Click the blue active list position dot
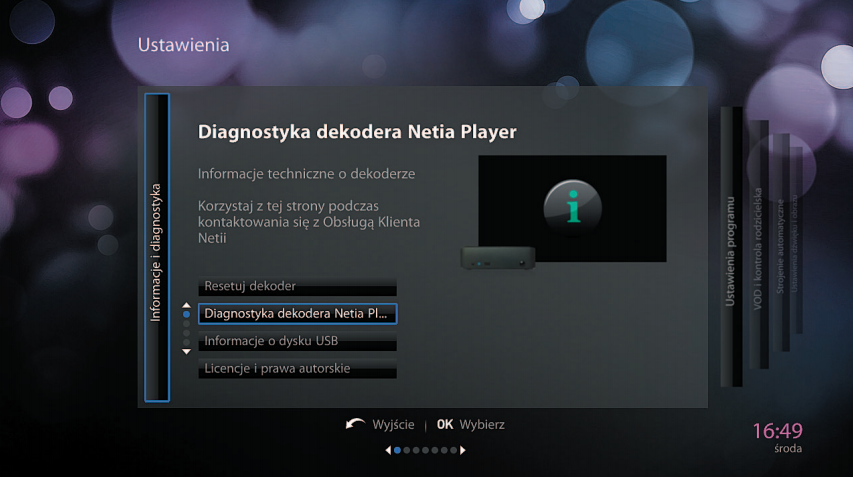Image resolution: width=854 pixels, height=477 pixels. 186,315
